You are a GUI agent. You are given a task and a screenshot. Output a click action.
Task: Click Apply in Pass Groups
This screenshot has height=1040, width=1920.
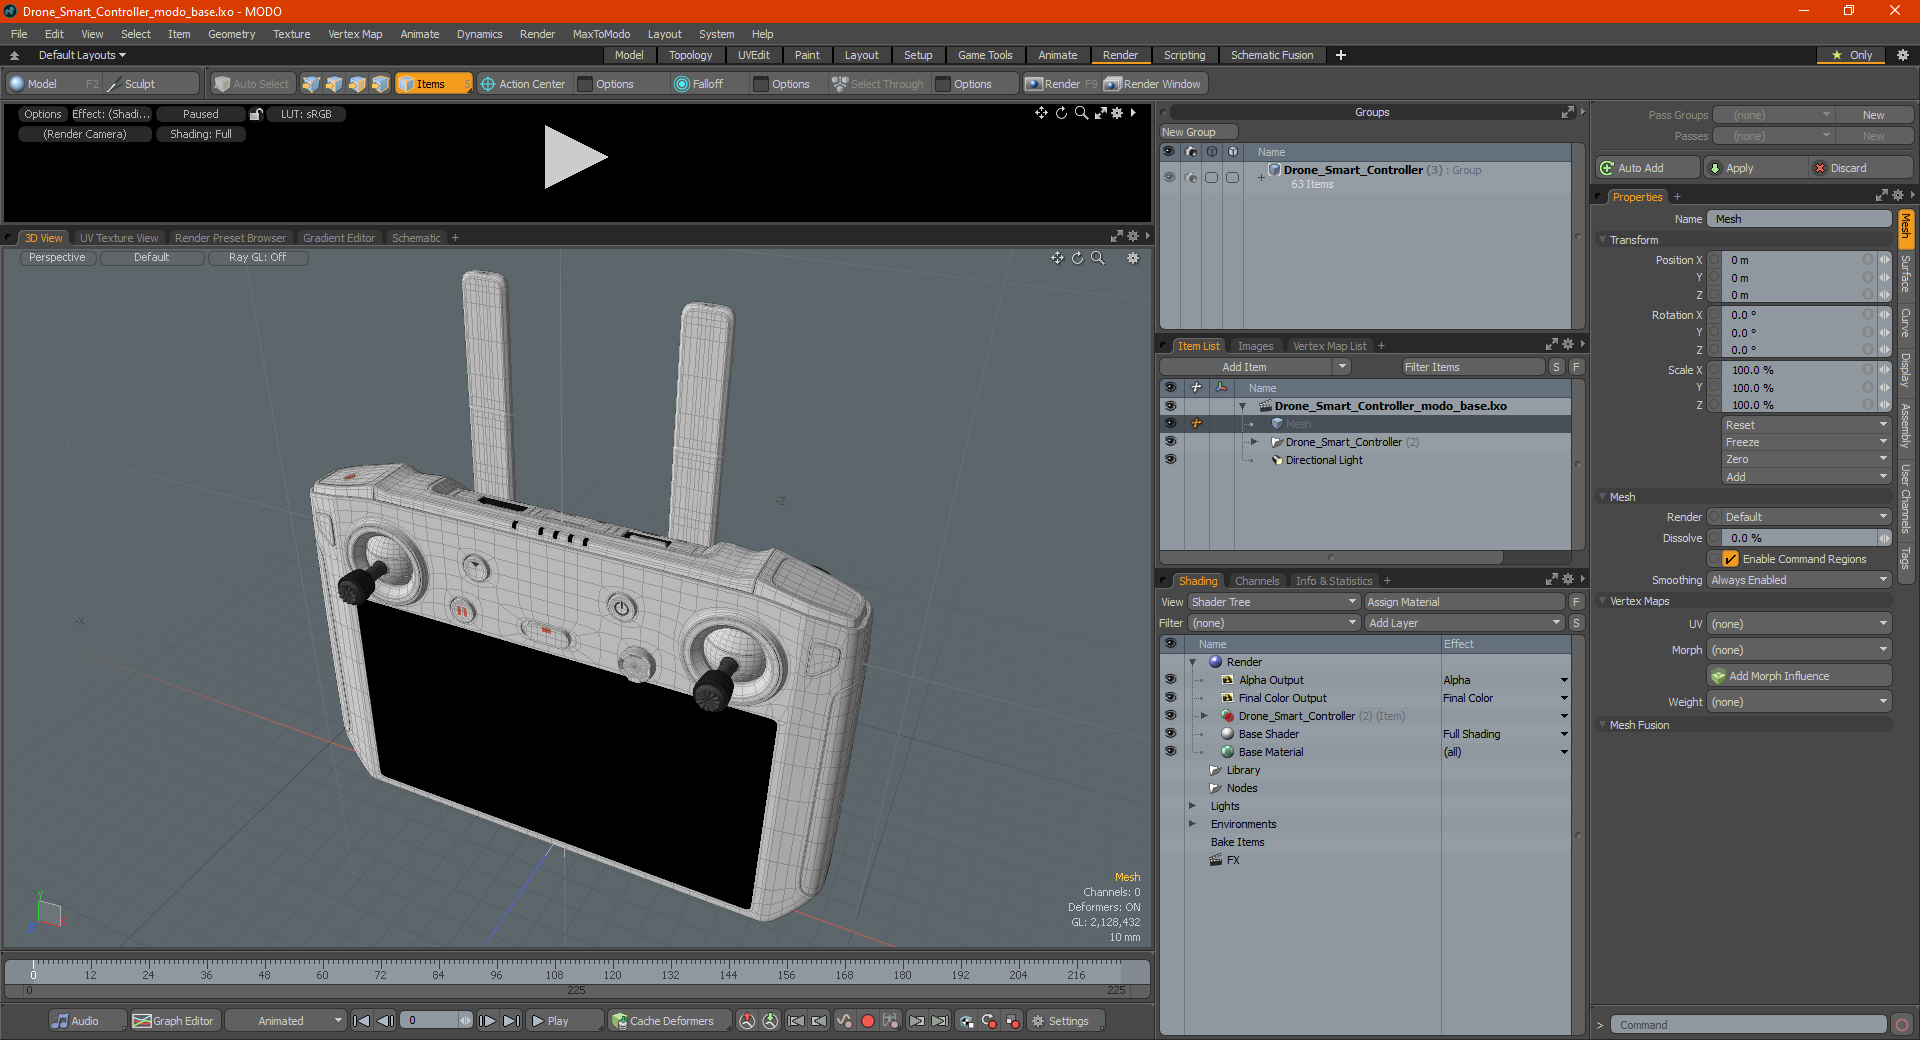[x=1754, y=168]
